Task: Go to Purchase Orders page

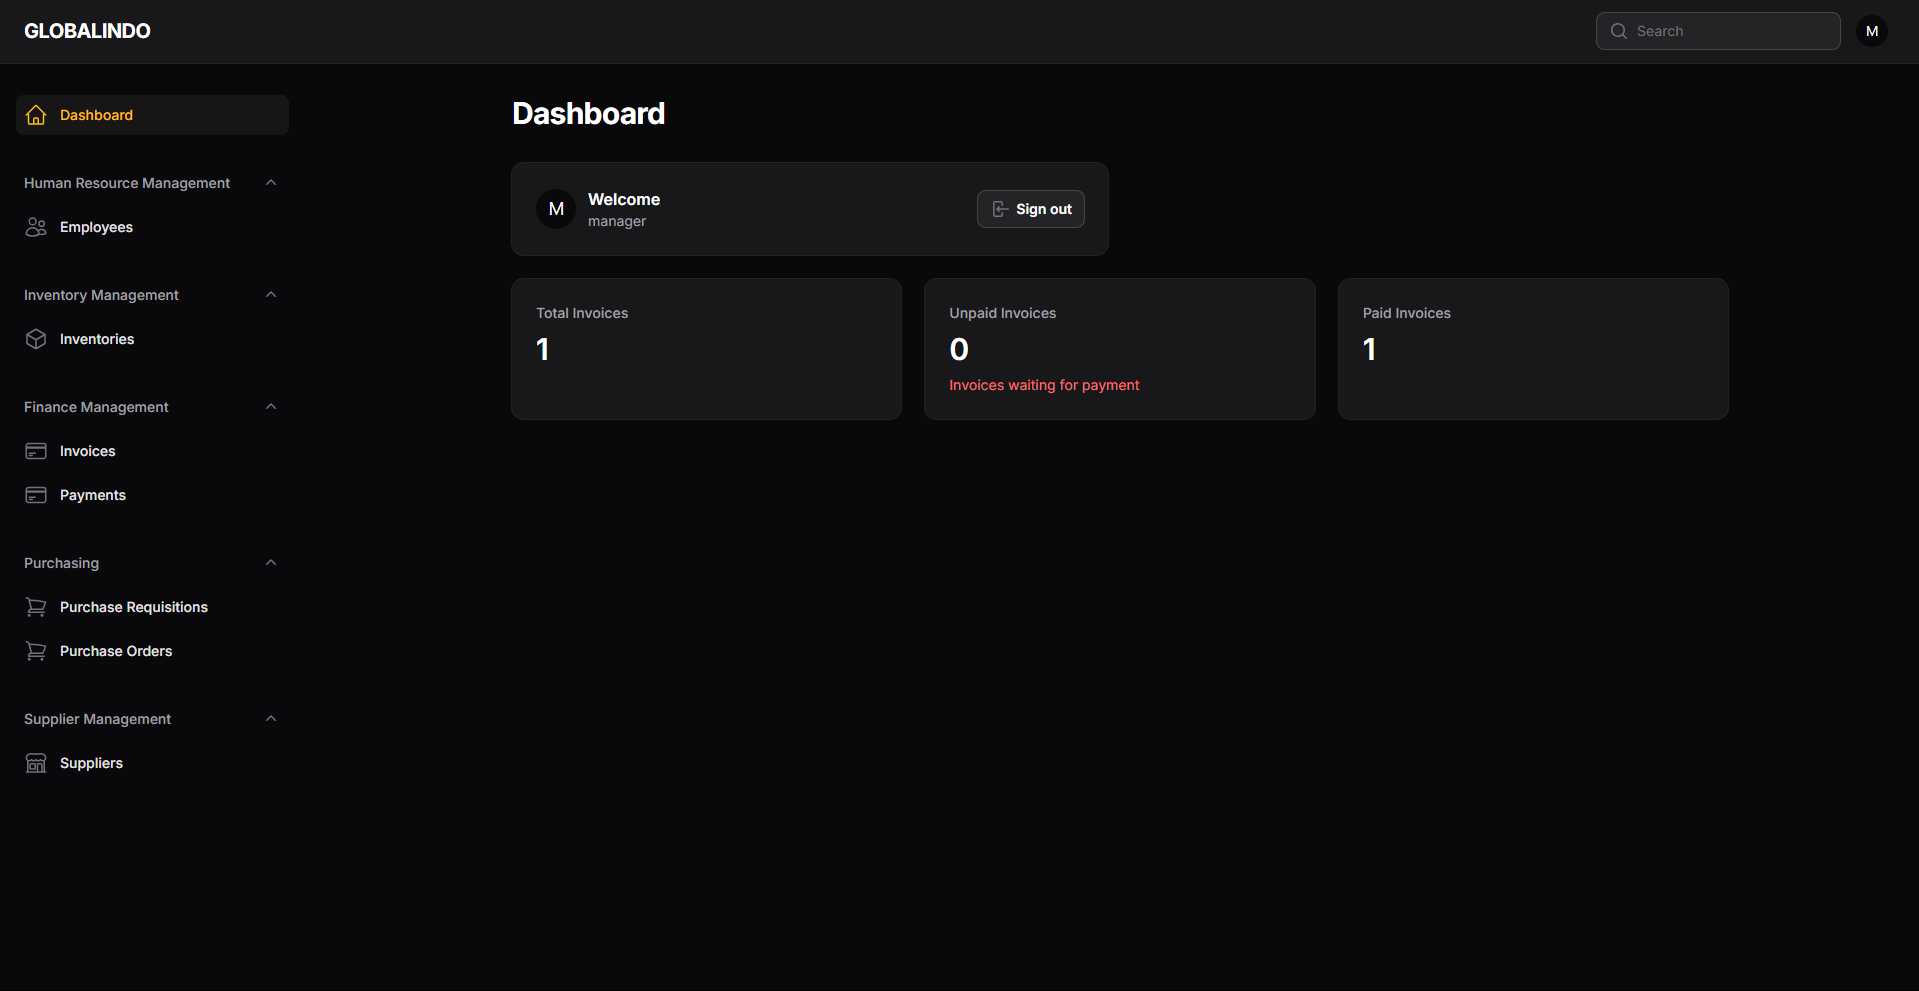Action: [x=116, y=651]
